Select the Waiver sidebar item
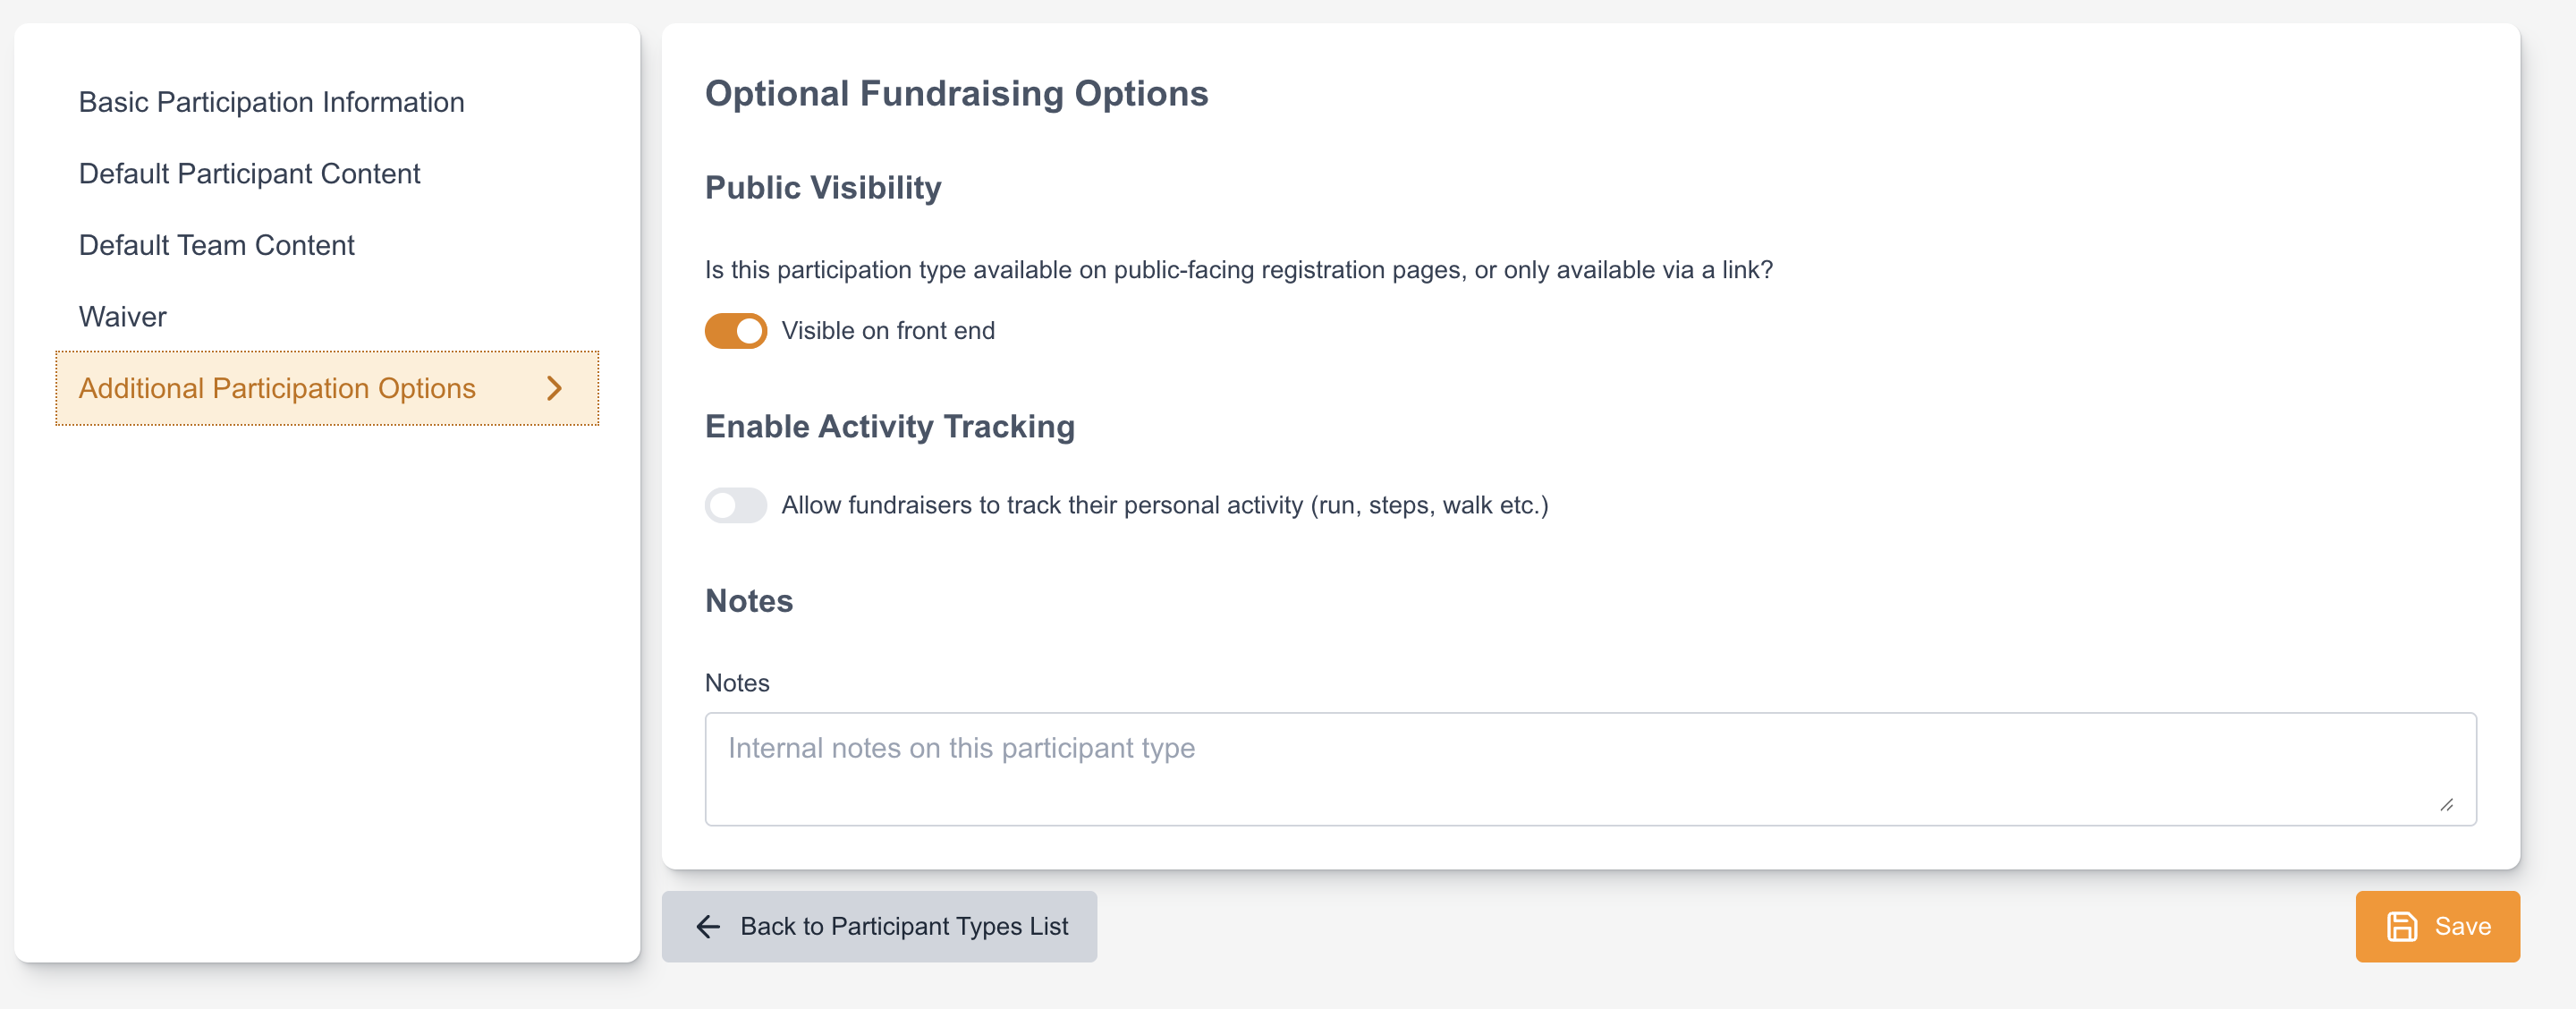This screenshot has height=1009, width=2576. (x=122, y=317)
